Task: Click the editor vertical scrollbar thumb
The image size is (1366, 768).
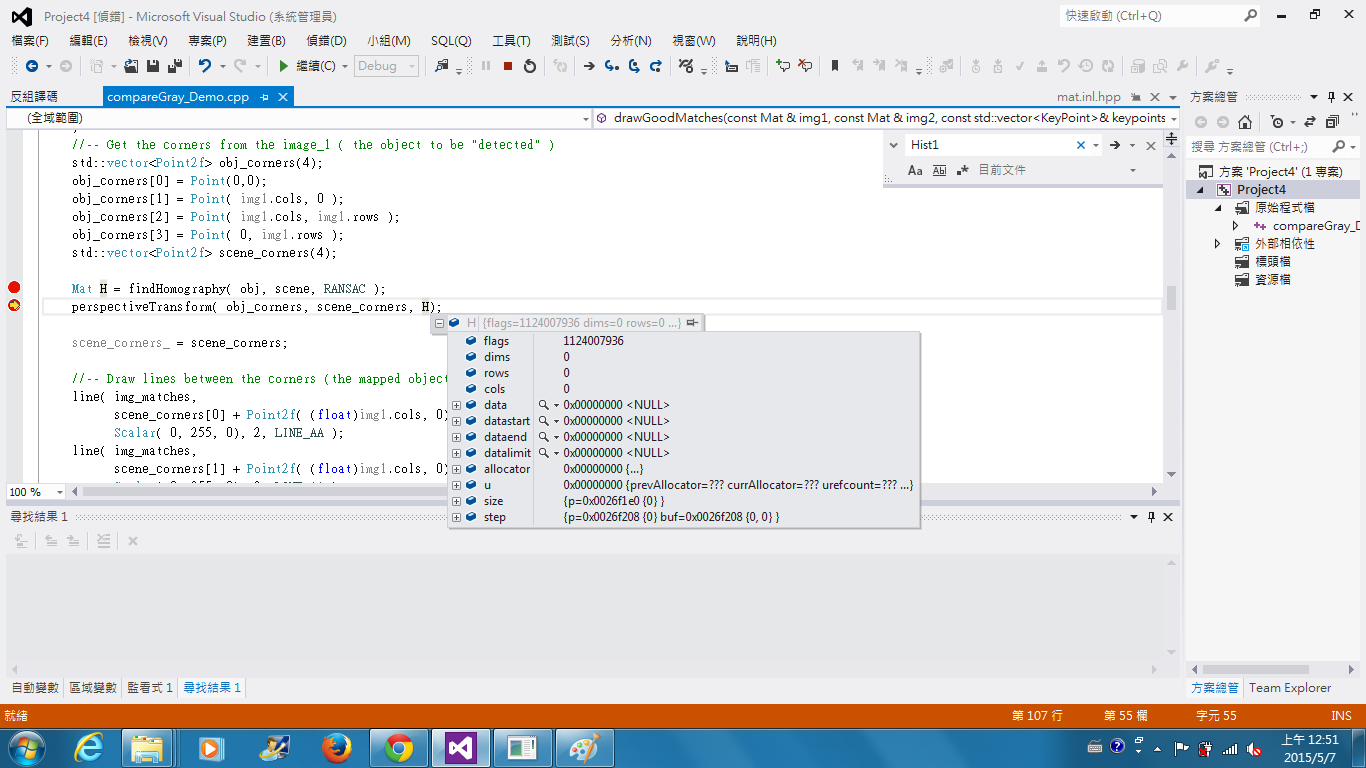Action: [x=1171, y=297]
